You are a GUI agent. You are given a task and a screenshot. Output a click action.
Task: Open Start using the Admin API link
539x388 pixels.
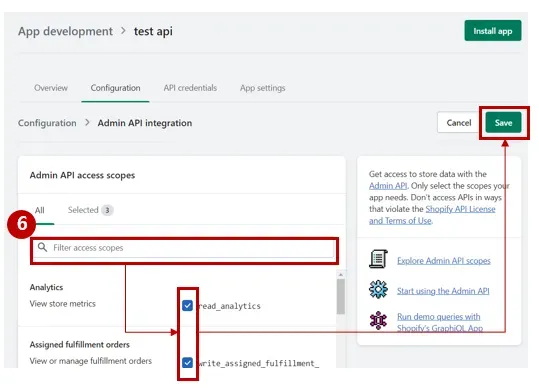click(x=443, y=291)
